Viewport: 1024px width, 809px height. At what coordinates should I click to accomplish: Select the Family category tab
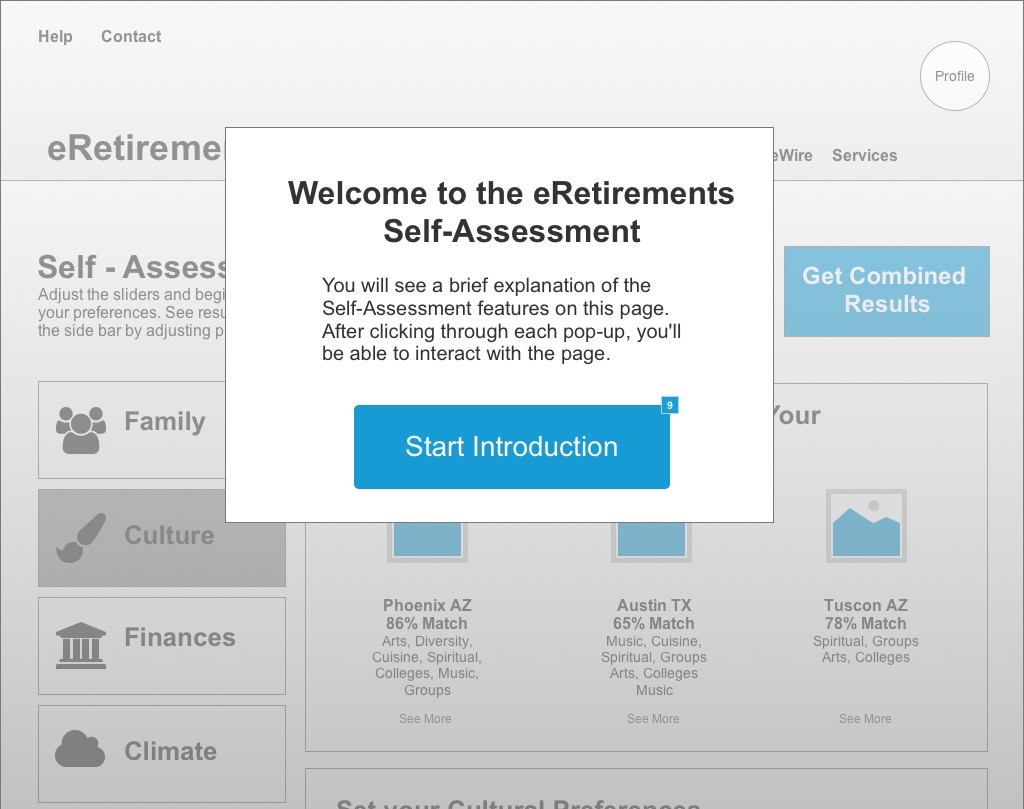point(165,422)
